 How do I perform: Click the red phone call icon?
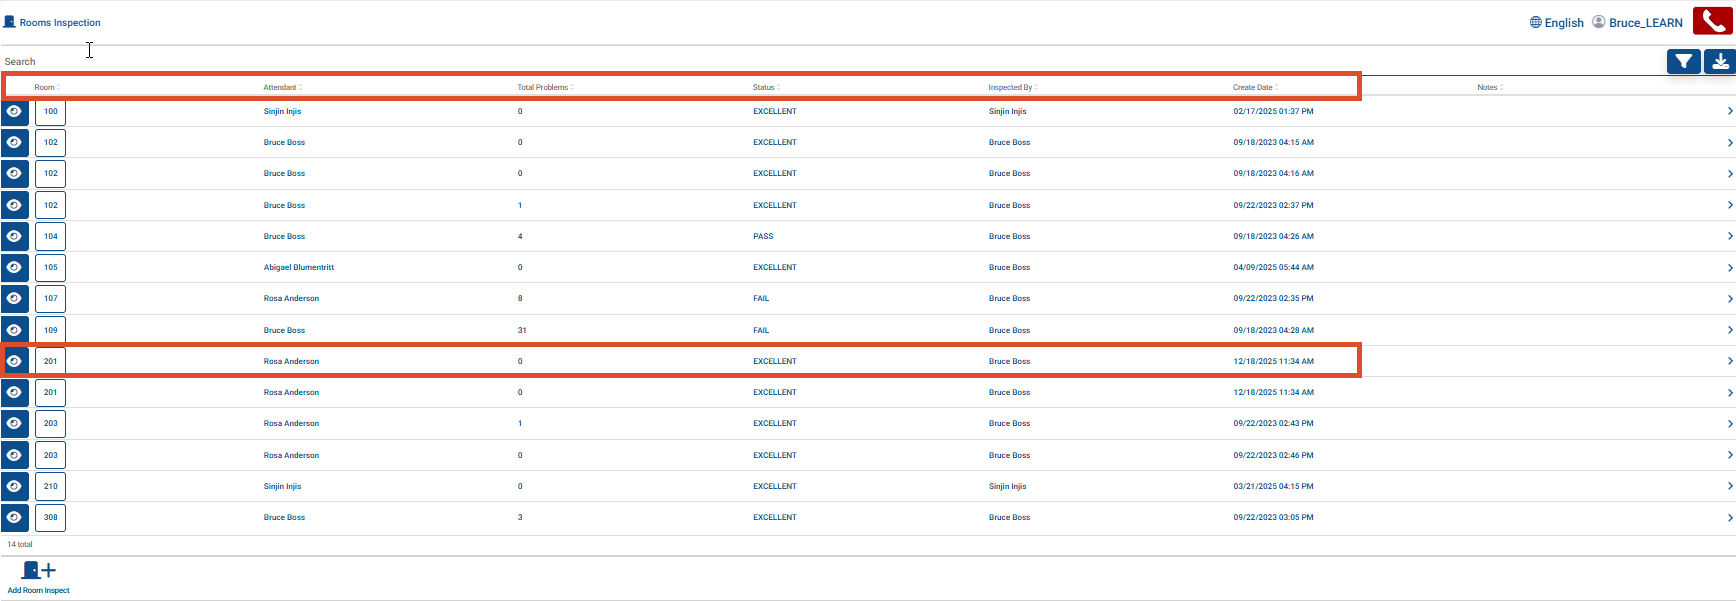click(1712, 21)
